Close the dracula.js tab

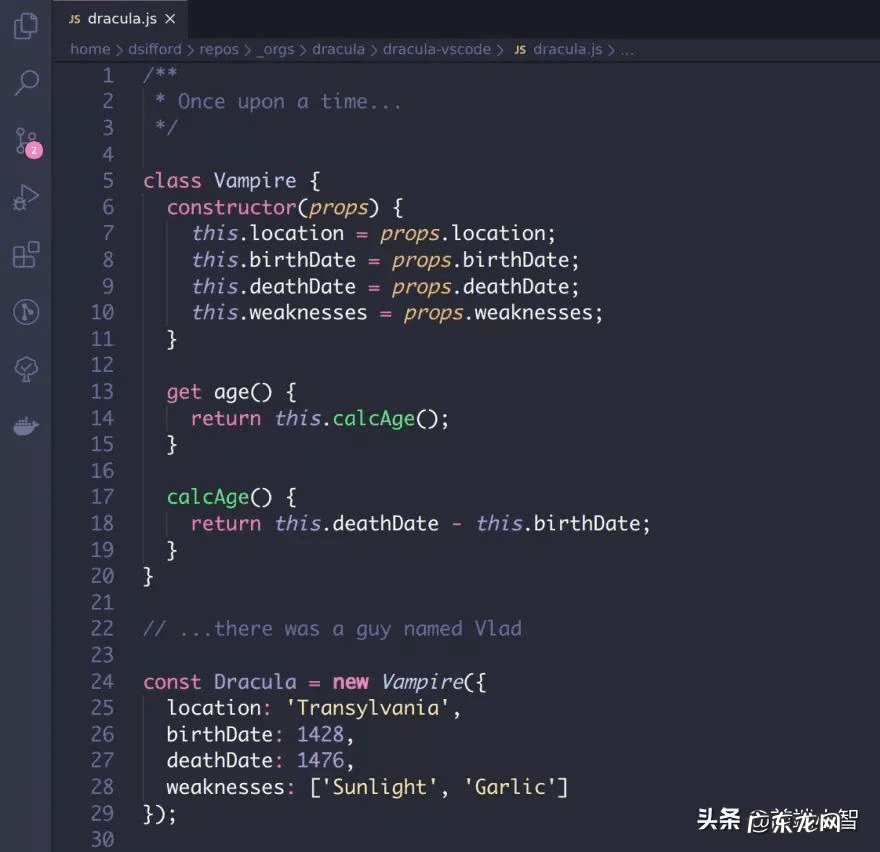click(x=170, y=19)
